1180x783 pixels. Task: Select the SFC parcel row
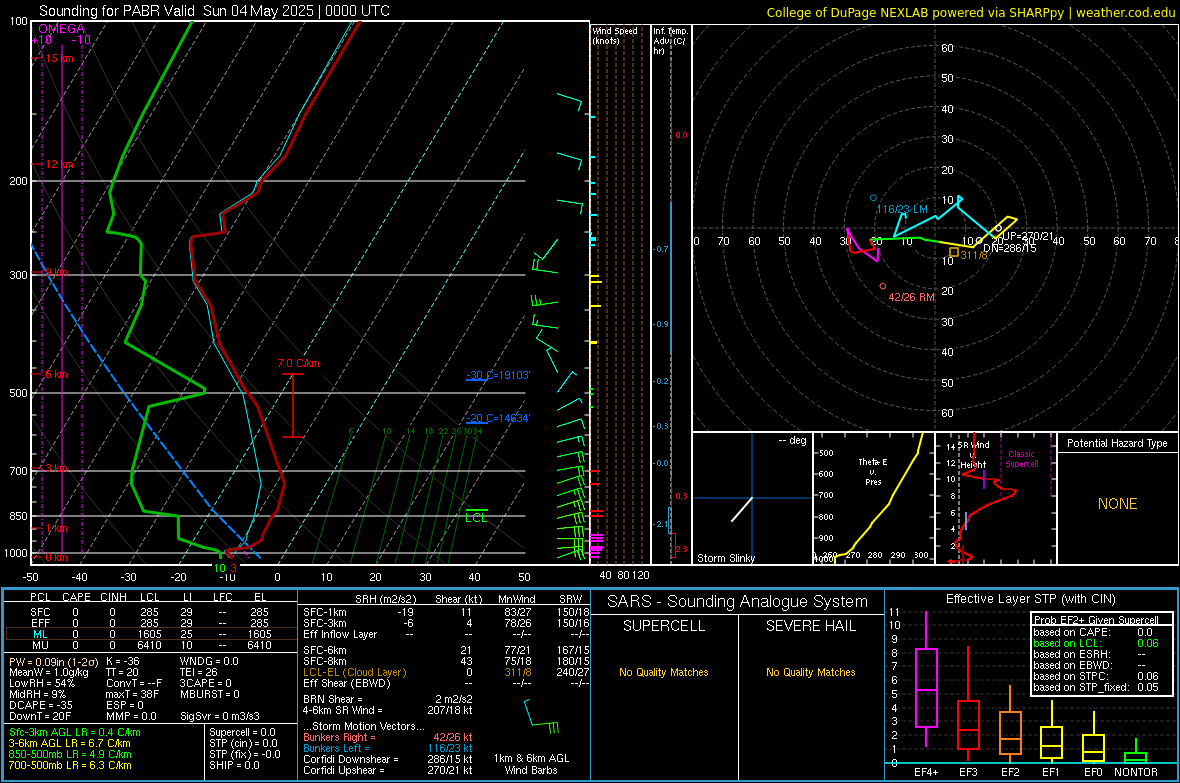(x=151, y=612)
